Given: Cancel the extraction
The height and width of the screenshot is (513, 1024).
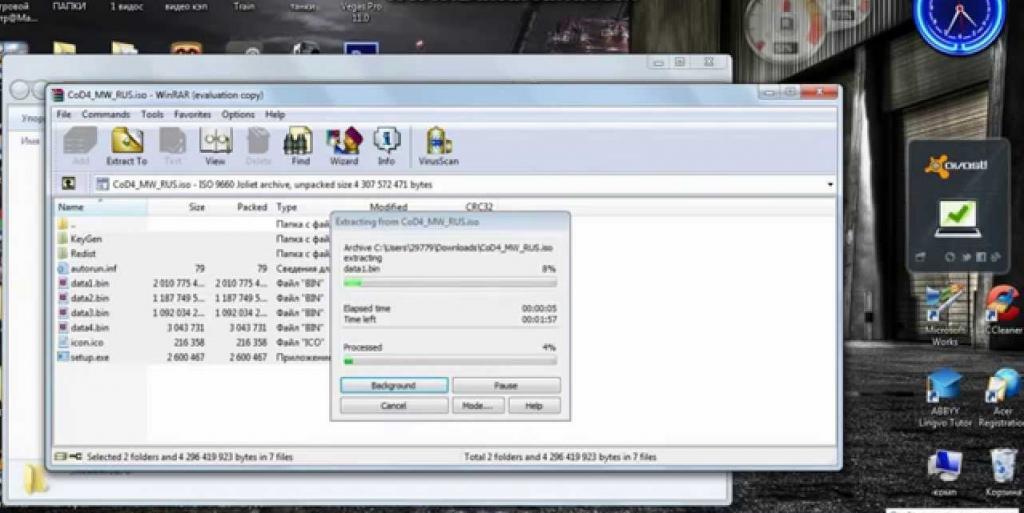Looking at the screenshot, I should 394,405.
